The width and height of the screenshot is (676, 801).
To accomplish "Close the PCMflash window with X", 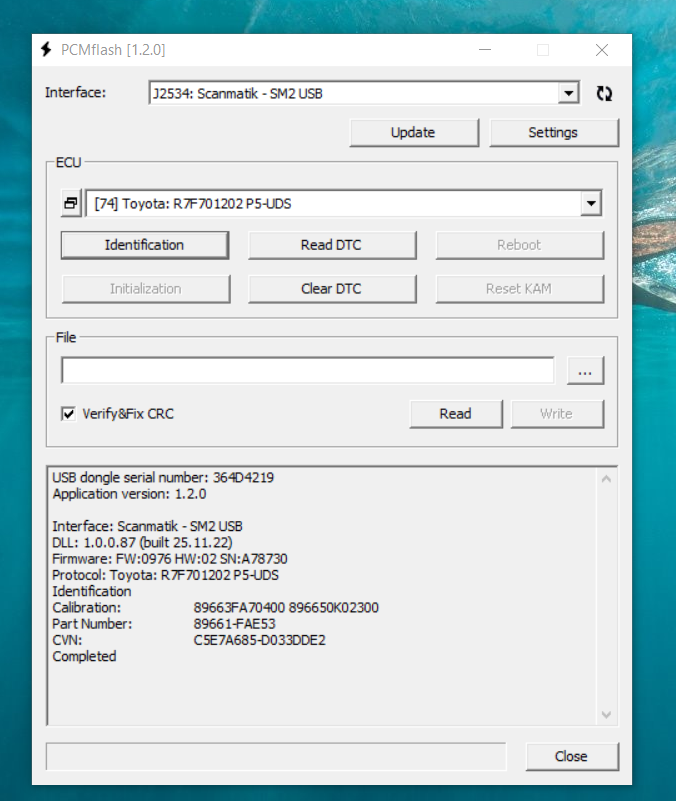I will [601, 50].
